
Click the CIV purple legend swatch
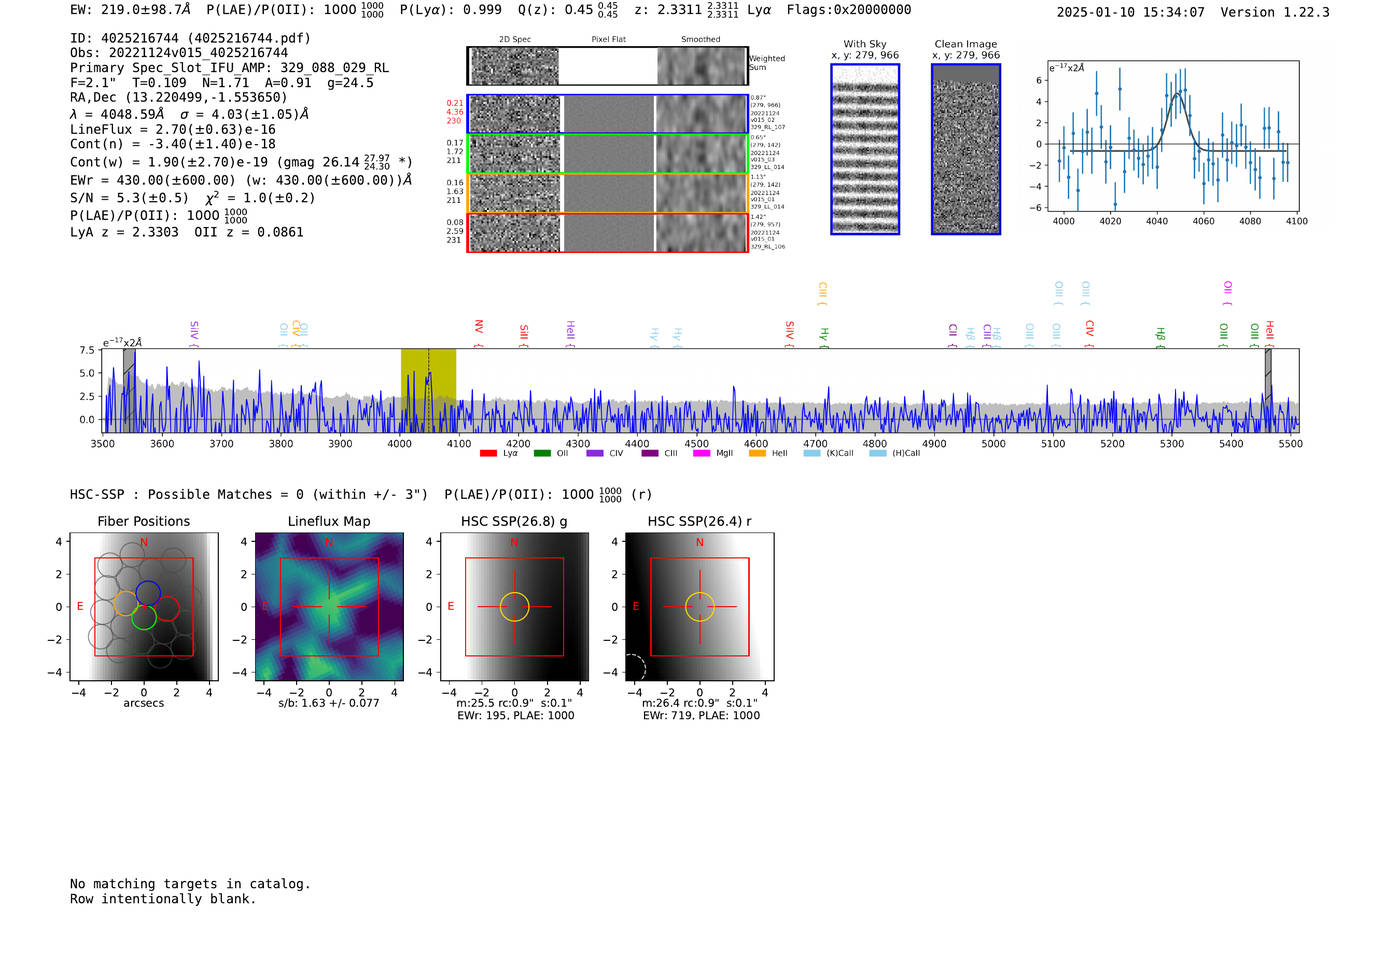coord(596,453)
